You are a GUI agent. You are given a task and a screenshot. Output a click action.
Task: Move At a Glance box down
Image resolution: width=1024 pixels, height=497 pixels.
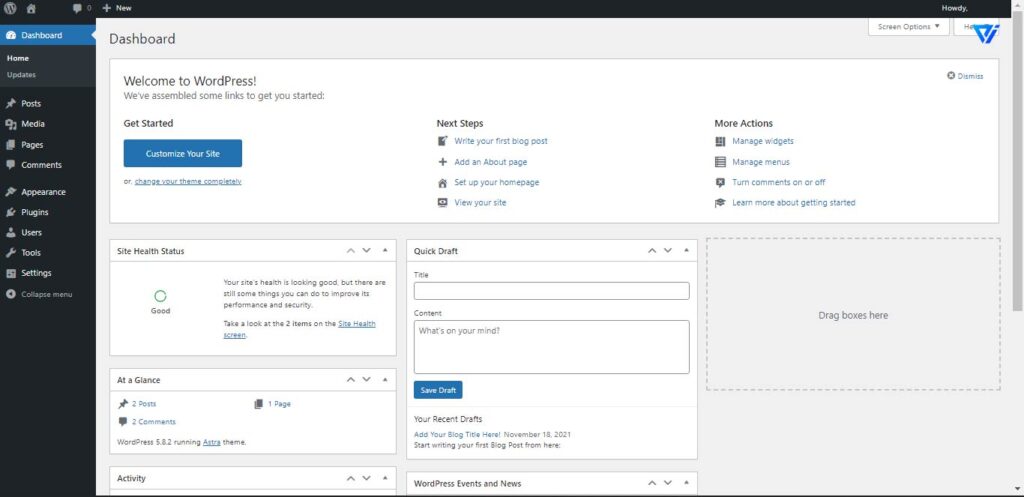(x=366, y=379)
